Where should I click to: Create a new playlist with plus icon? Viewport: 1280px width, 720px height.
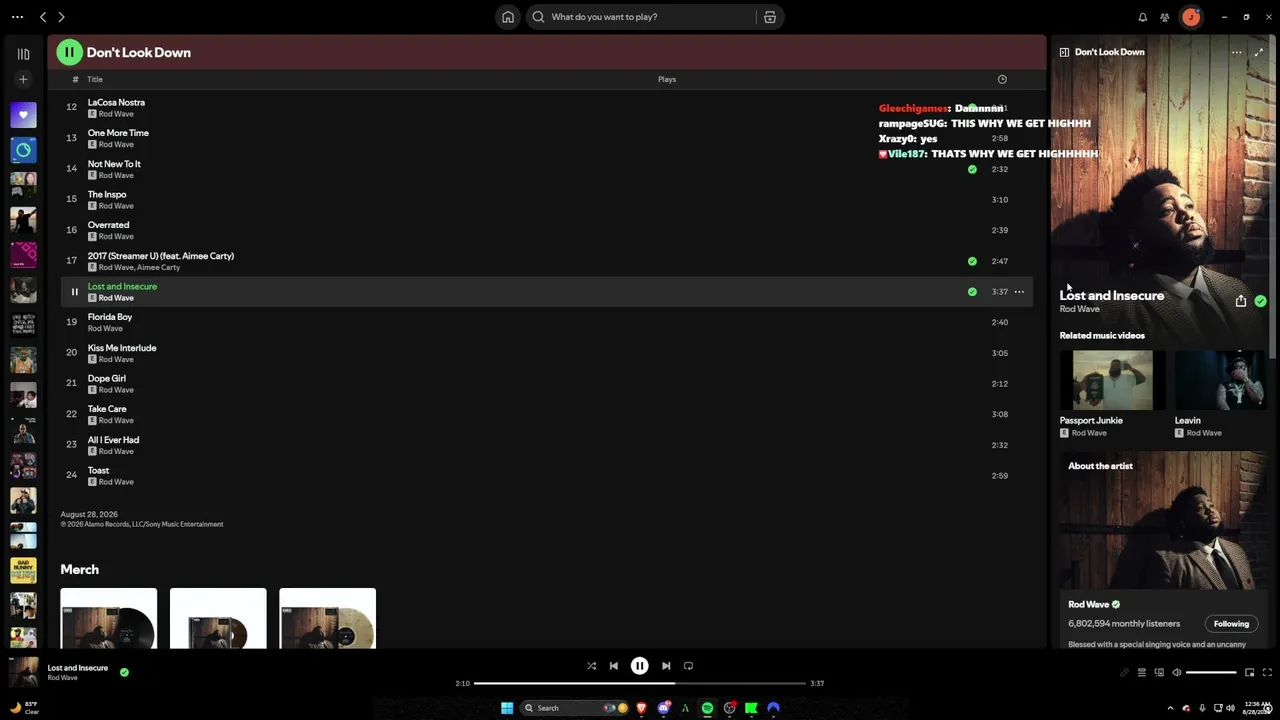pyautogui.click(x=23, y=79)
